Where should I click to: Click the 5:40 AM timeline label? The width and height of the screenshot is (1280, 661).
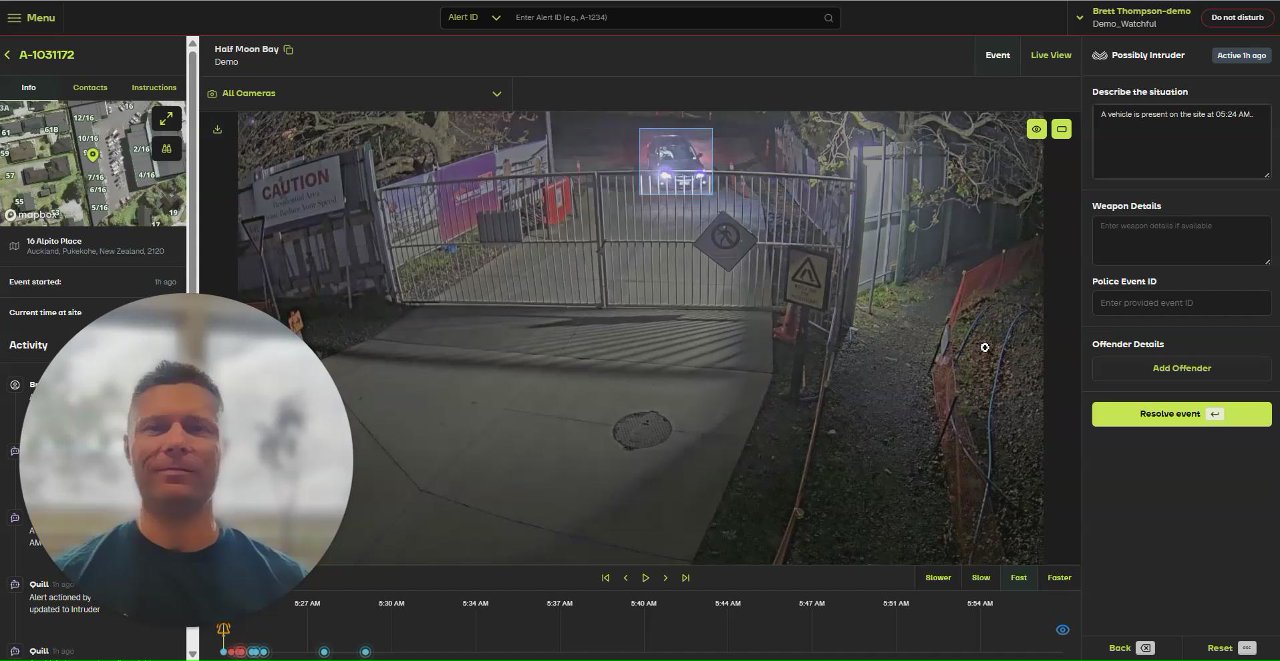[x=644, y=604]
